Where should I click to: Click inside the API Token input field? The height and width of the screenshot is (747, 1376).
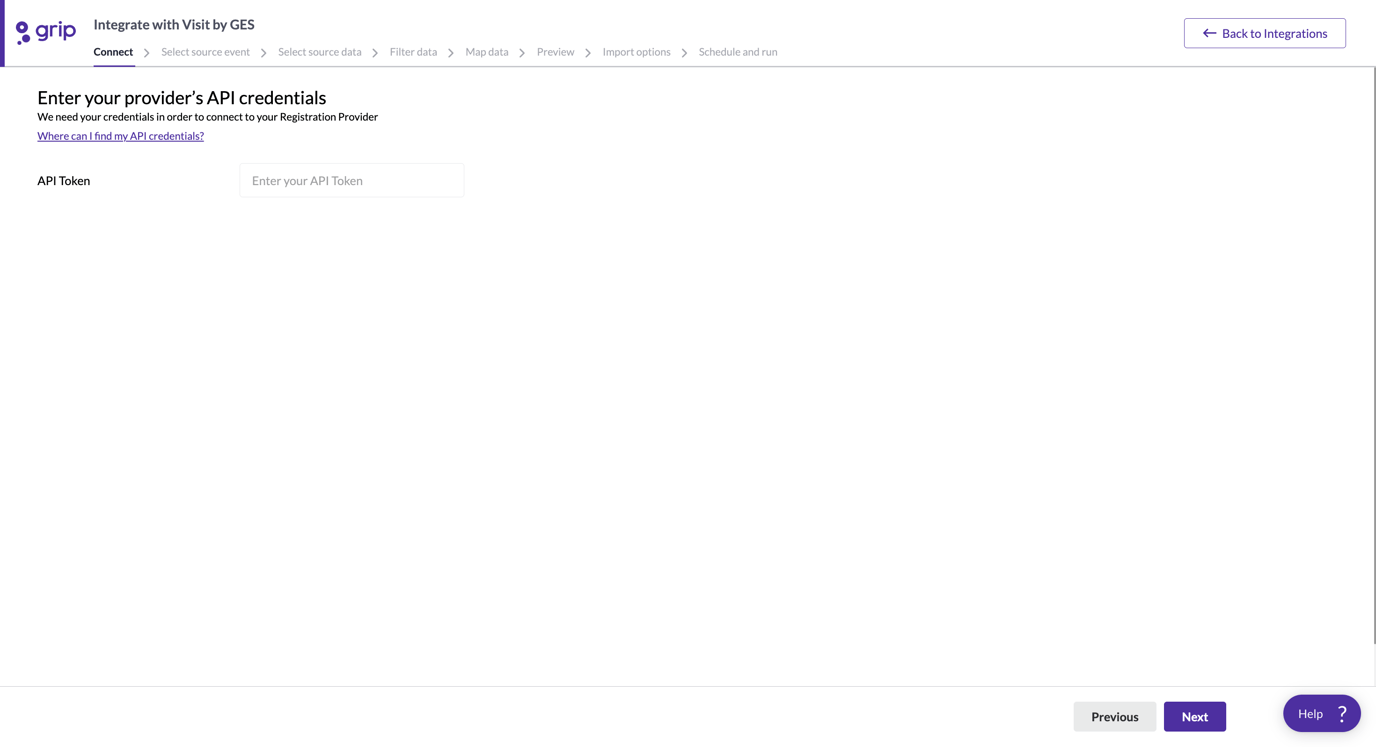coord(351,180)
